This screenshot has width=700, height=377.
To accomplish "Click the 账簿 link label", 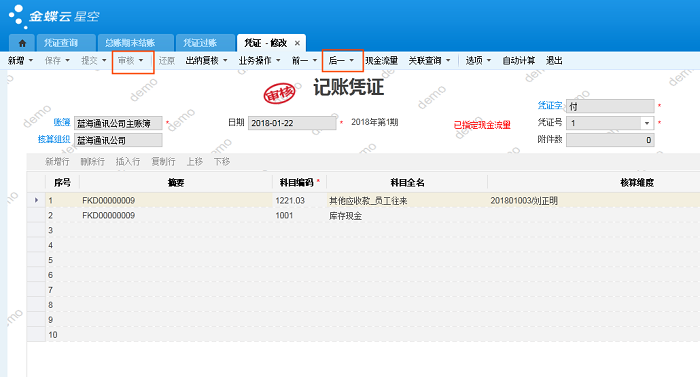I will tap(62, 122).
